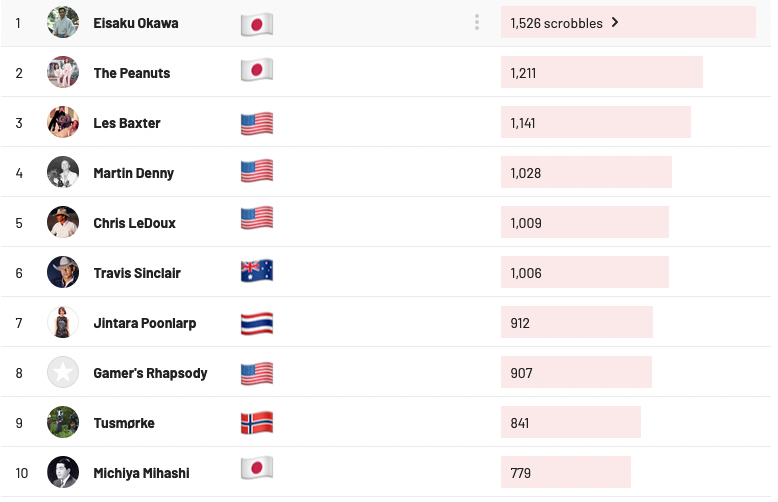Viewport: 778px width, 502px height.
Task: Click the USA flag beside Gamer's Rhapsody
Action: 257,373
